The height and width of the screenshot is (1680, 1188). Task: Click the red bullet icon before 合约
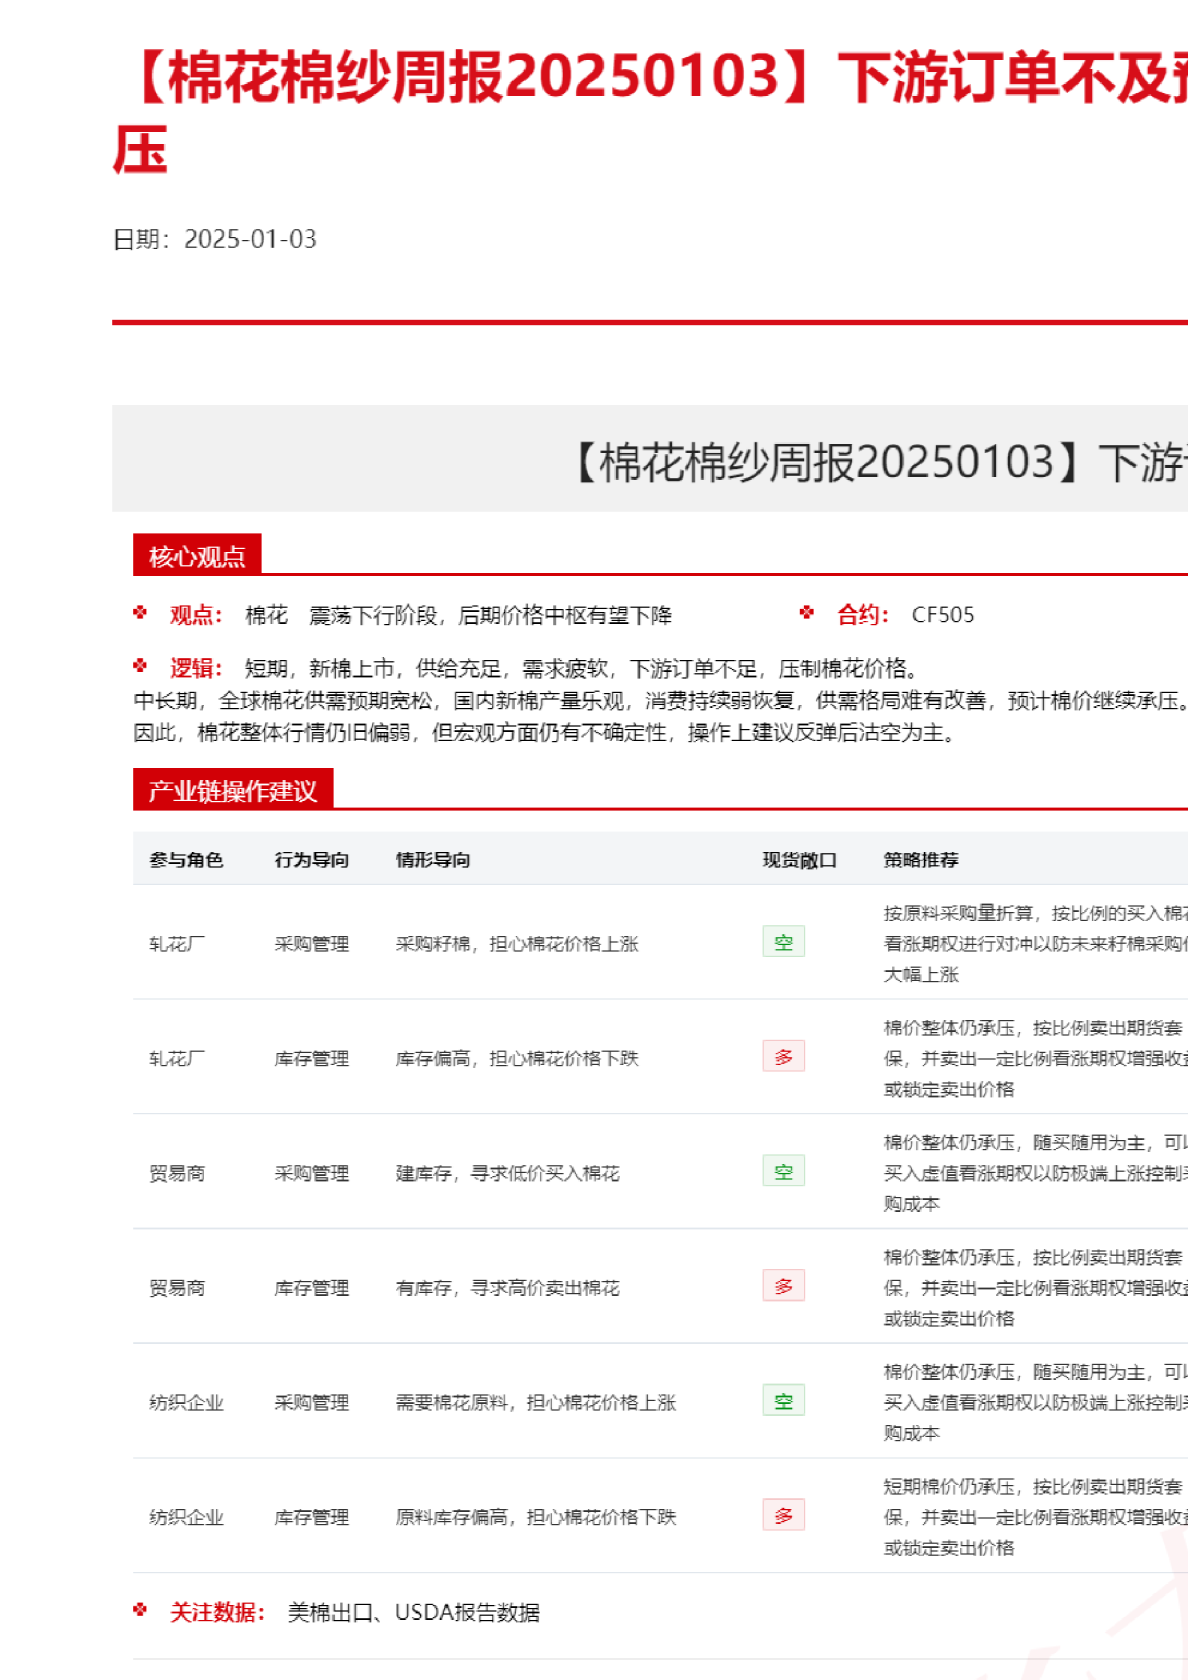807,613
